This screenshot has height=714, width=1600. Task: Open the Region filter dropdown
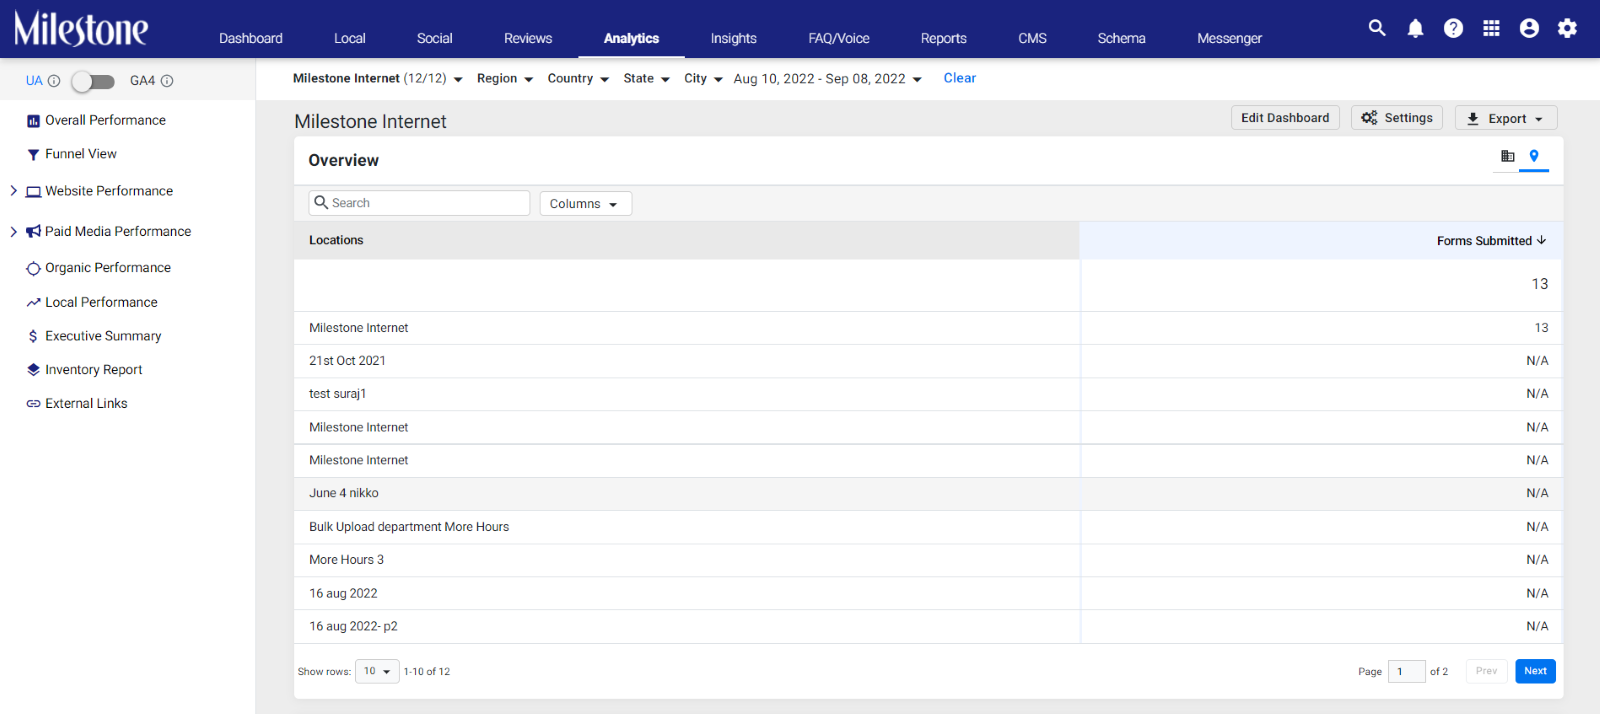click(x=505, y=78)
